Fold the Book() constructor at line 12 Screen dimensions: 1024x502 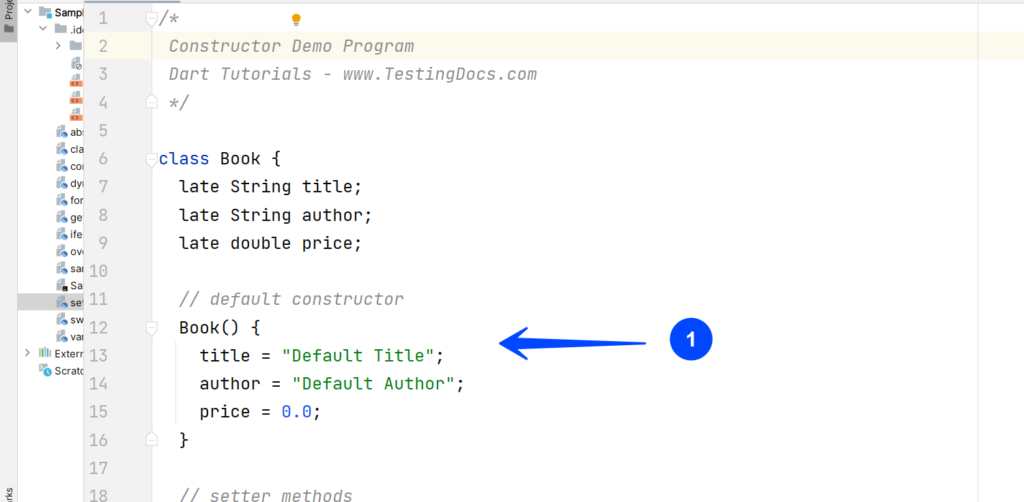(151, 327)
